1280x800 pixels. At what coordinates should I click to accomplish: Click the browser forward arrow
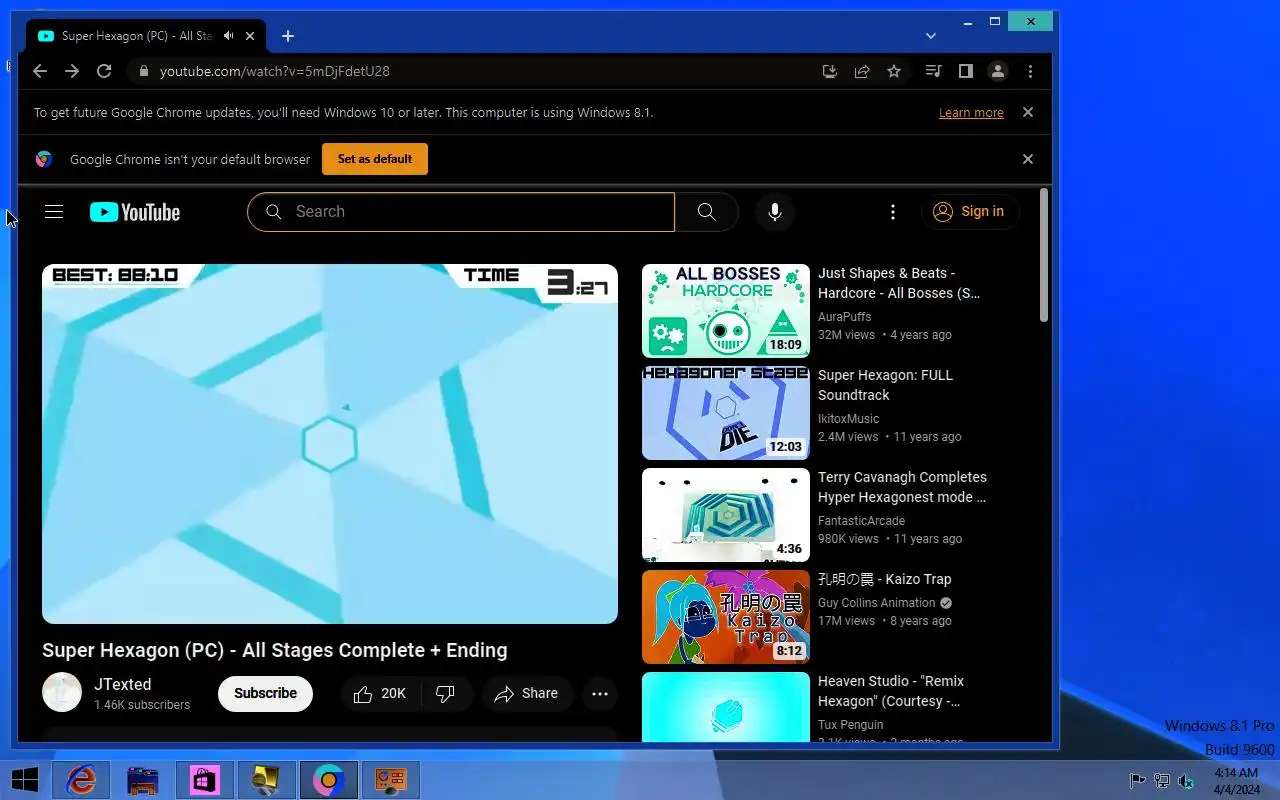click(x=72, y=71)
